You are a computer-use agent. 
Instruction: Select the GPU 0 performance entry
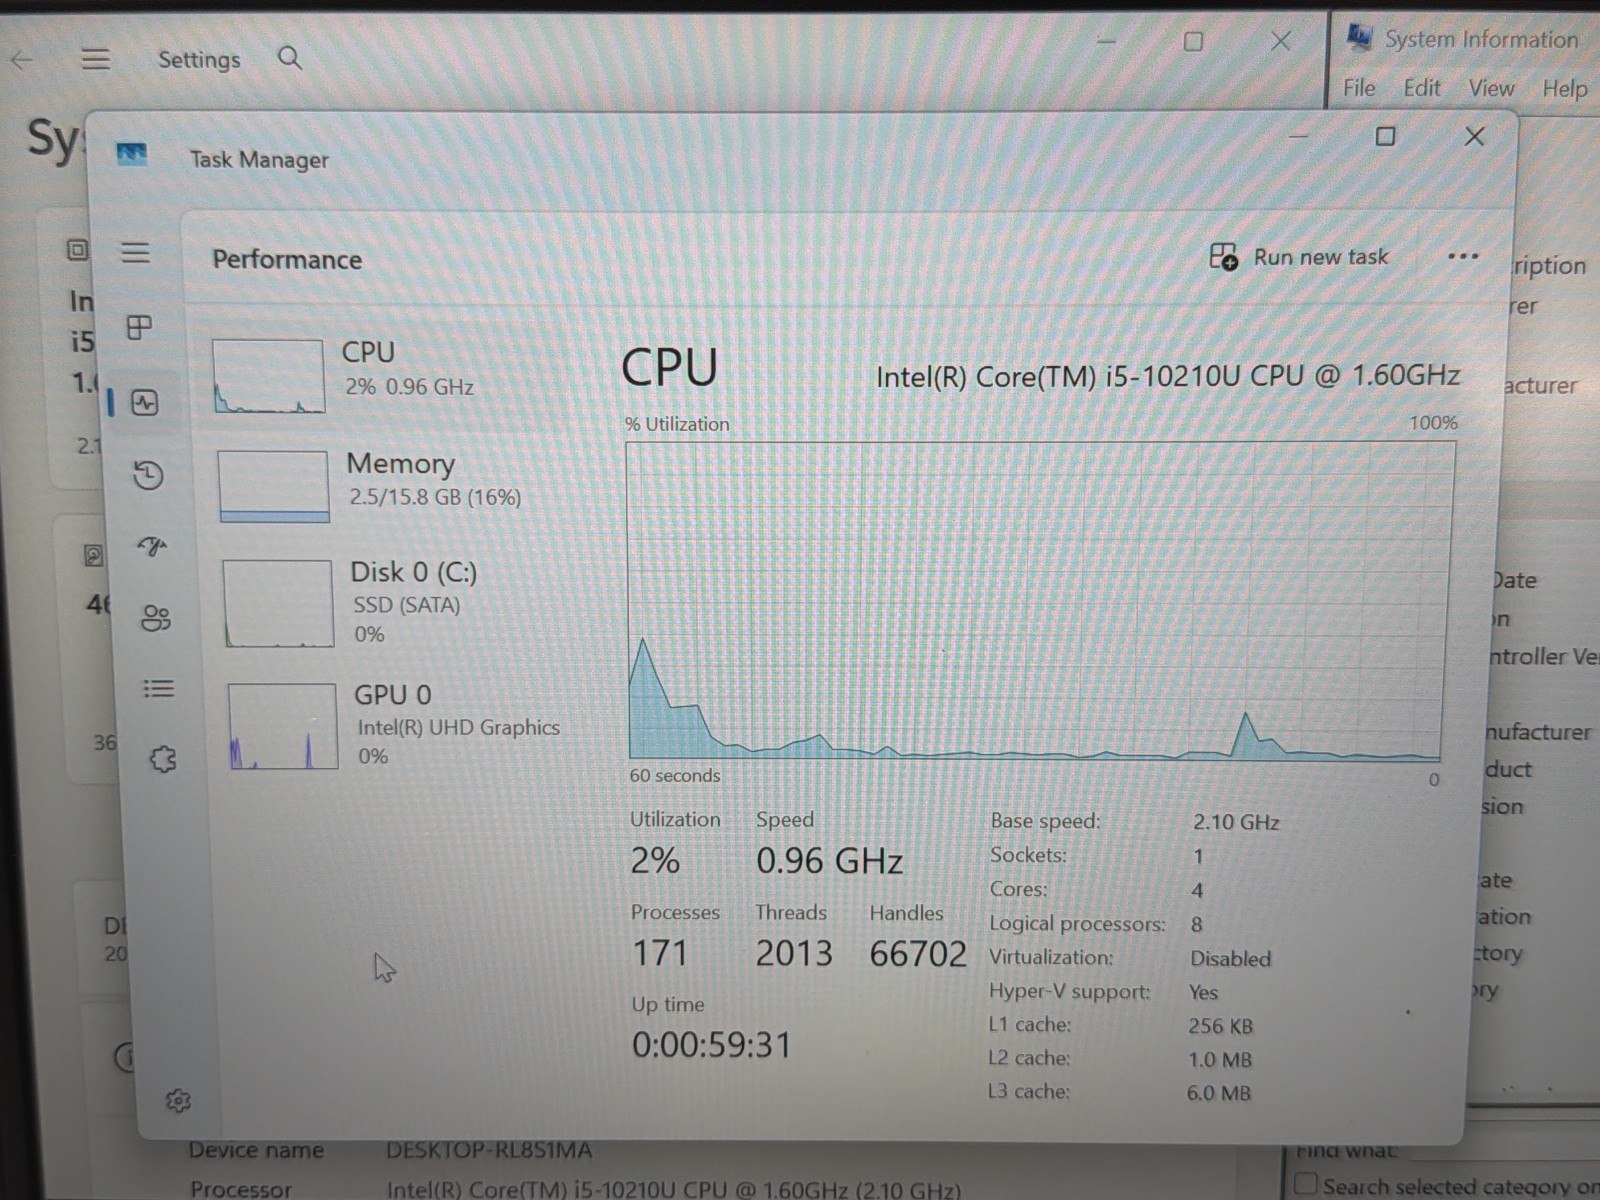394,726
